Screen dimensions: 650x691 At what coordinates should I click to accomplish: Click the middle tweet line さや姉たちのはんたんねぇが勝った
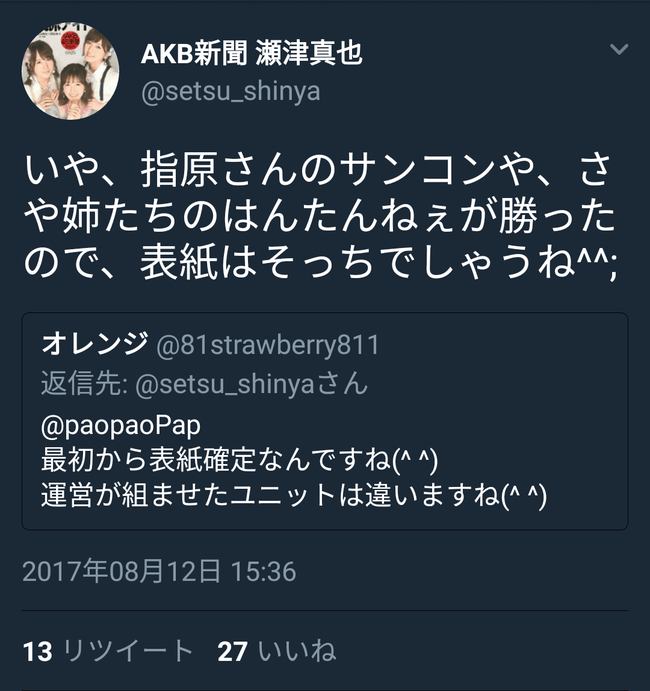click(x=319, y=217)
